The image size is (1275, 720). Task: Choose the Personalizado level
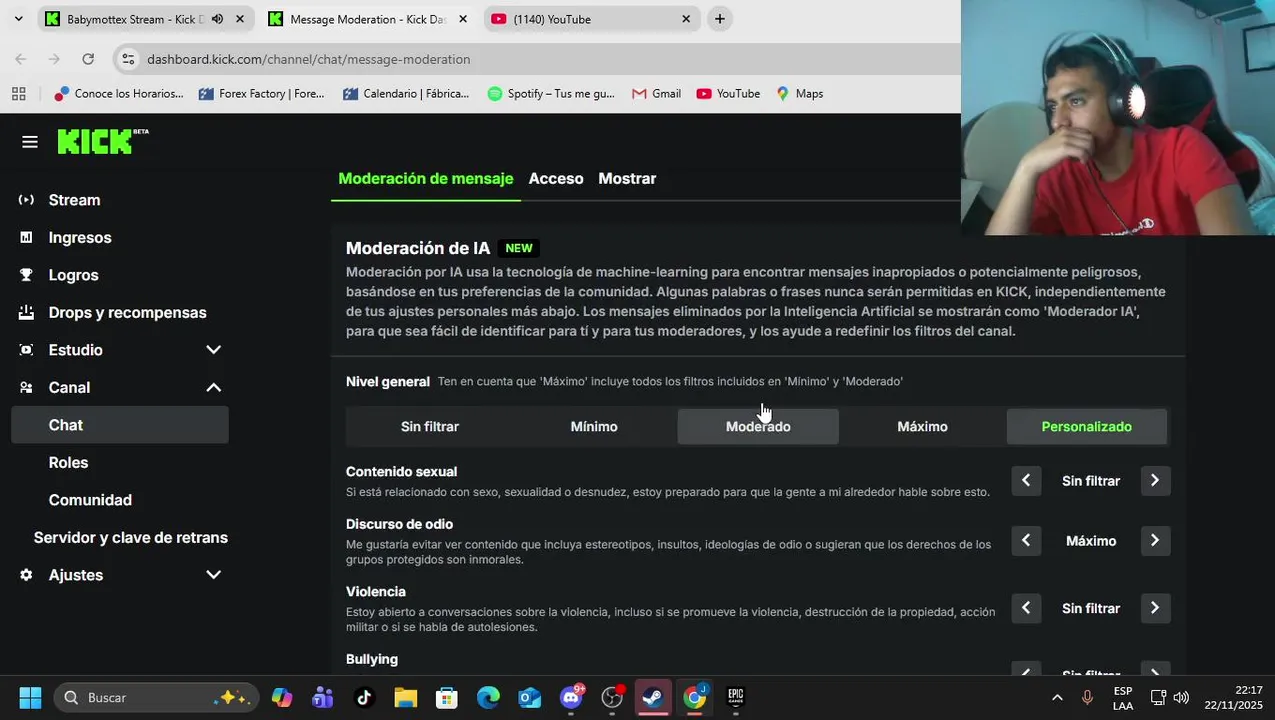(x=1086, y=426)
